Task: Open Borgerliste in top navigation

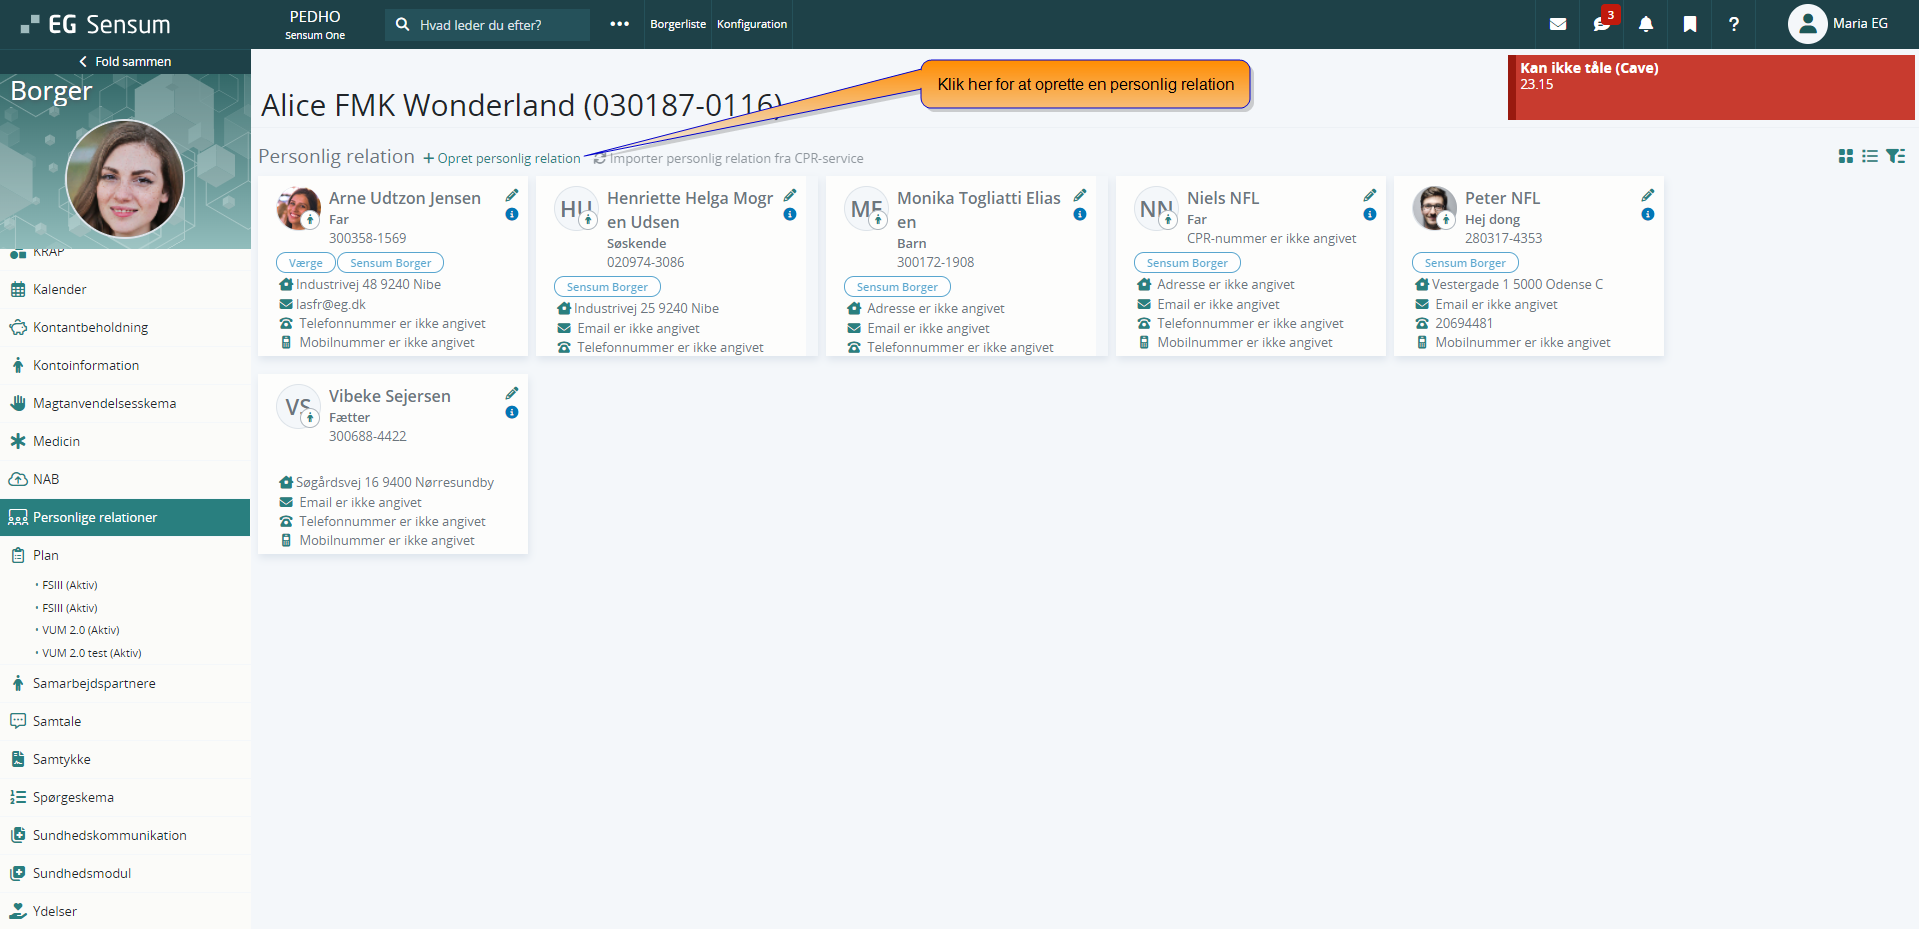Action: click(x=678, y=24)
